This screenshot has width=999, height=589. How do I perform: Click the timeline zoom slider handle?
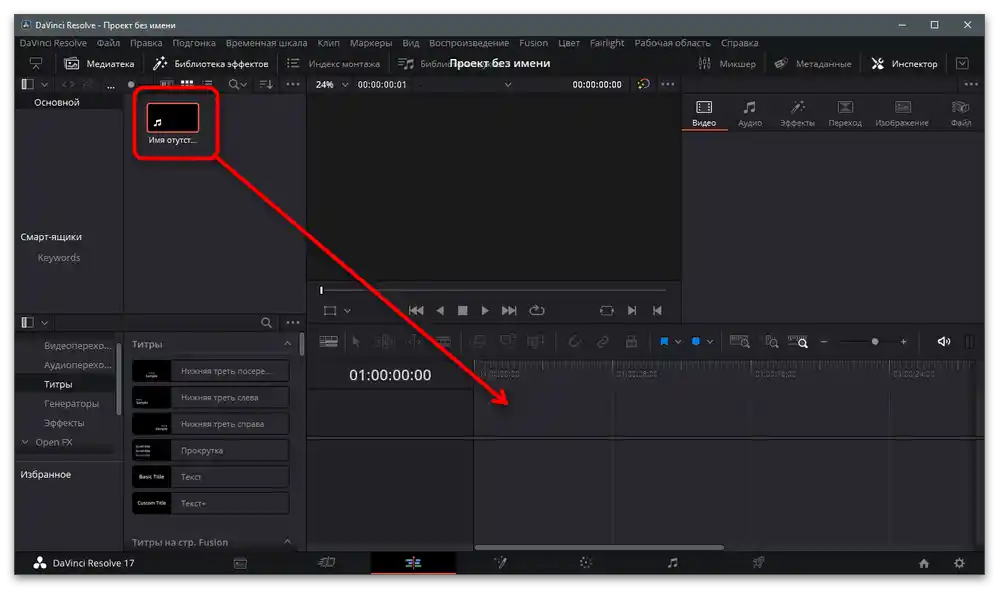(x=875, y=342)
